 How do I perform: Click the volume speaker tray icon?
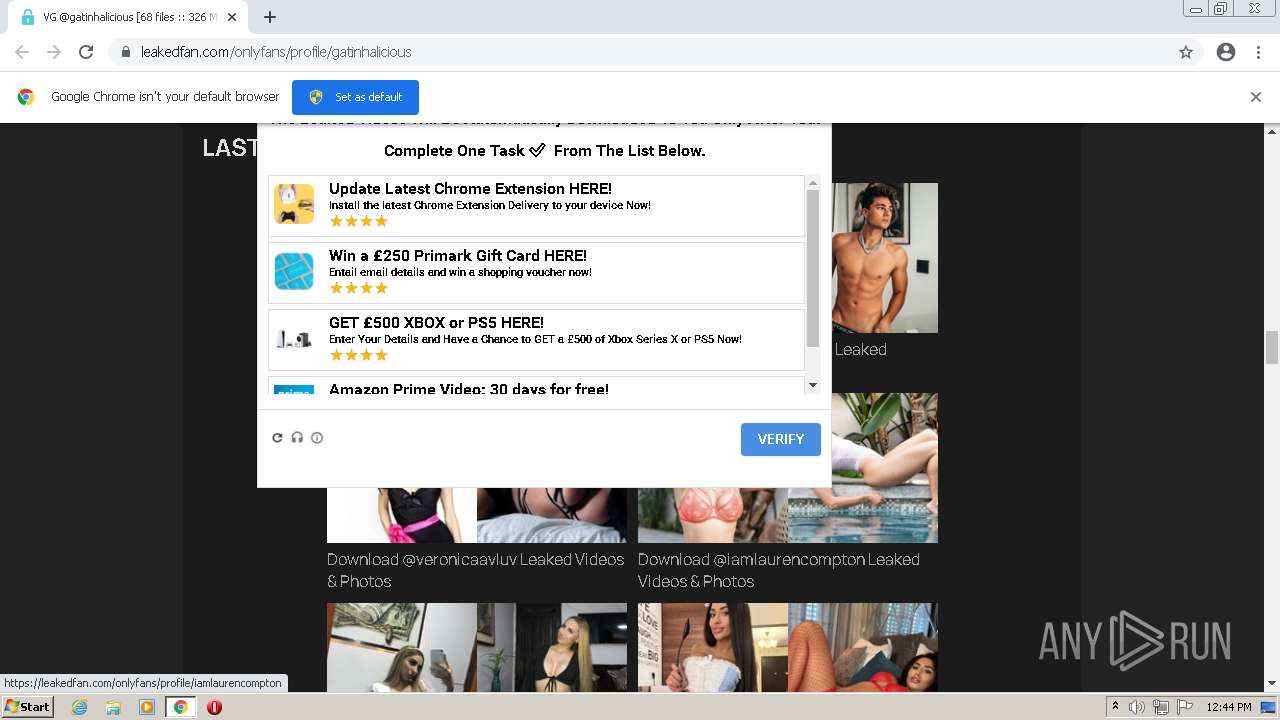[1137, 707]
